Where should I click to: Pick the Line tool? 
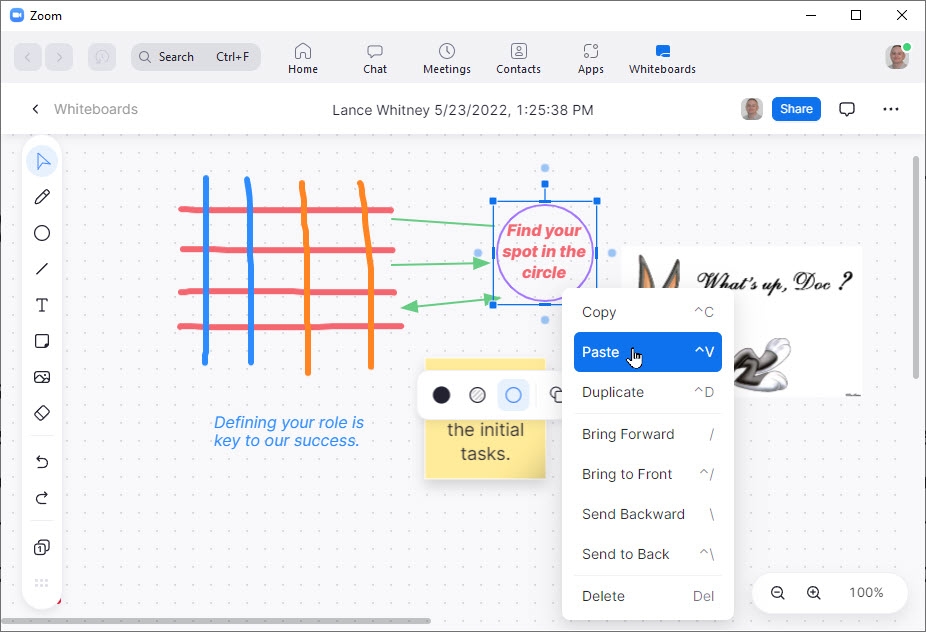pyautogui.click(x=42, y=269)
